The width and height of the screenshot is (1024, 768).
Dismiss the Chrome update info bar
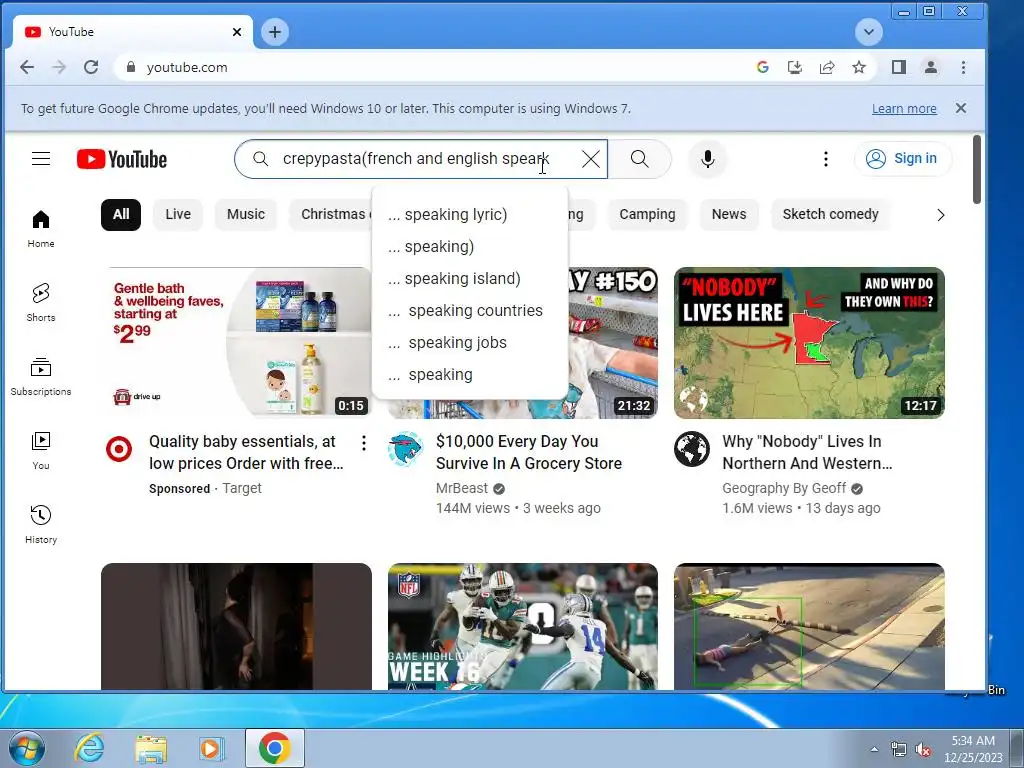pyautogui.click(x=961, y=108)
